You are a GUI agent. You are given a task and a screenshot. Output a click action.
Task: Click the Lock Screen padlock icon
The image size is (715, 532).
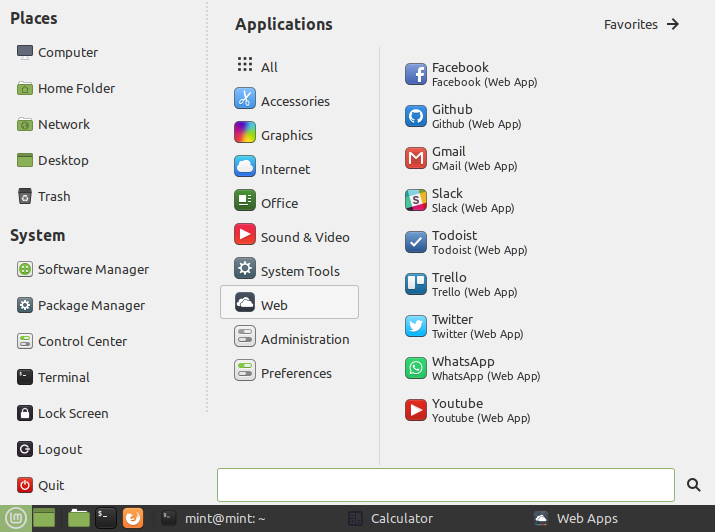(x=25, y=413)
